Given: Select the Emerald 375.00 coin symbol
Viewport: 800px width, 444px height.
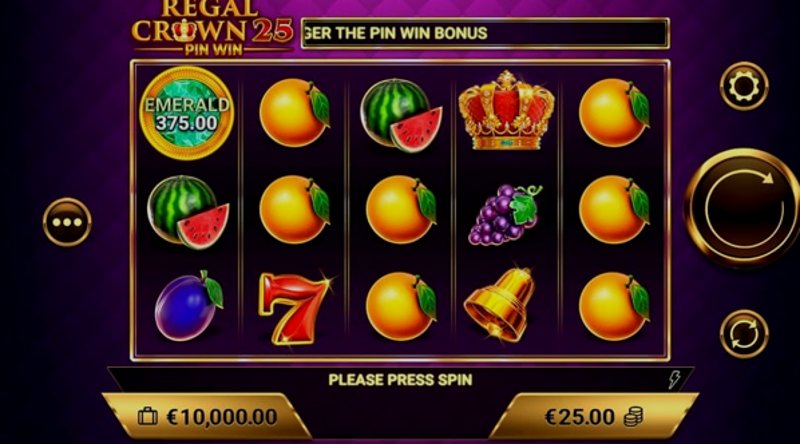Looking at the screenshot, I should (x=187, y=113).
